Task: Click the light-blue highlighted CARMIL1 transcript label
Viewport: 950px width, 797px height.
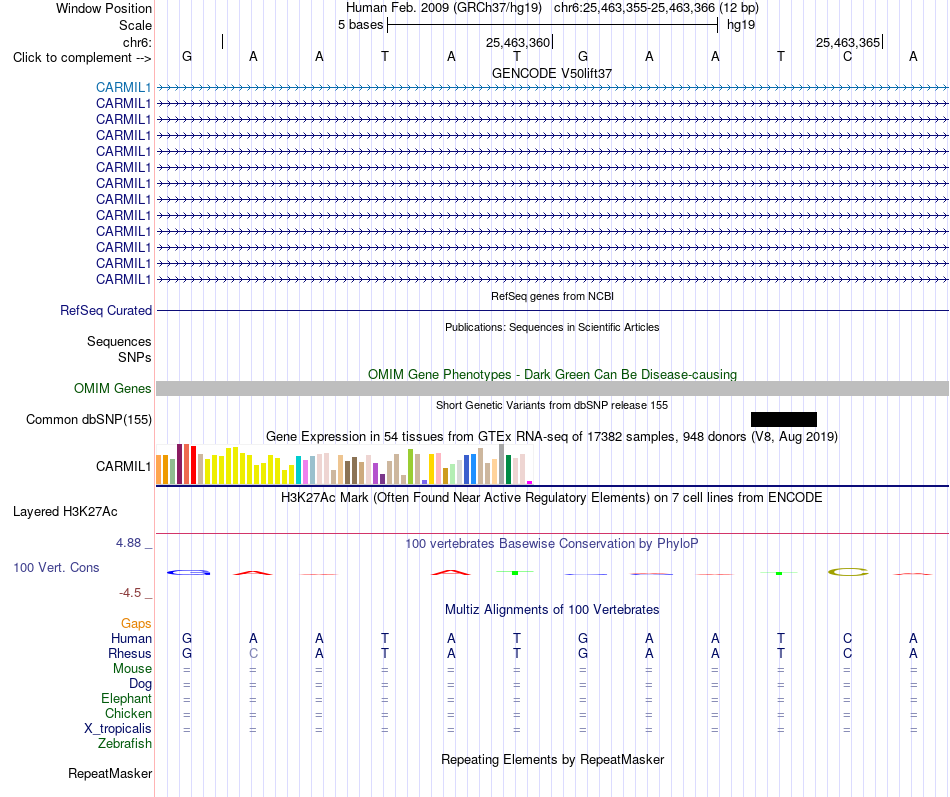Action: click(123, 87)
